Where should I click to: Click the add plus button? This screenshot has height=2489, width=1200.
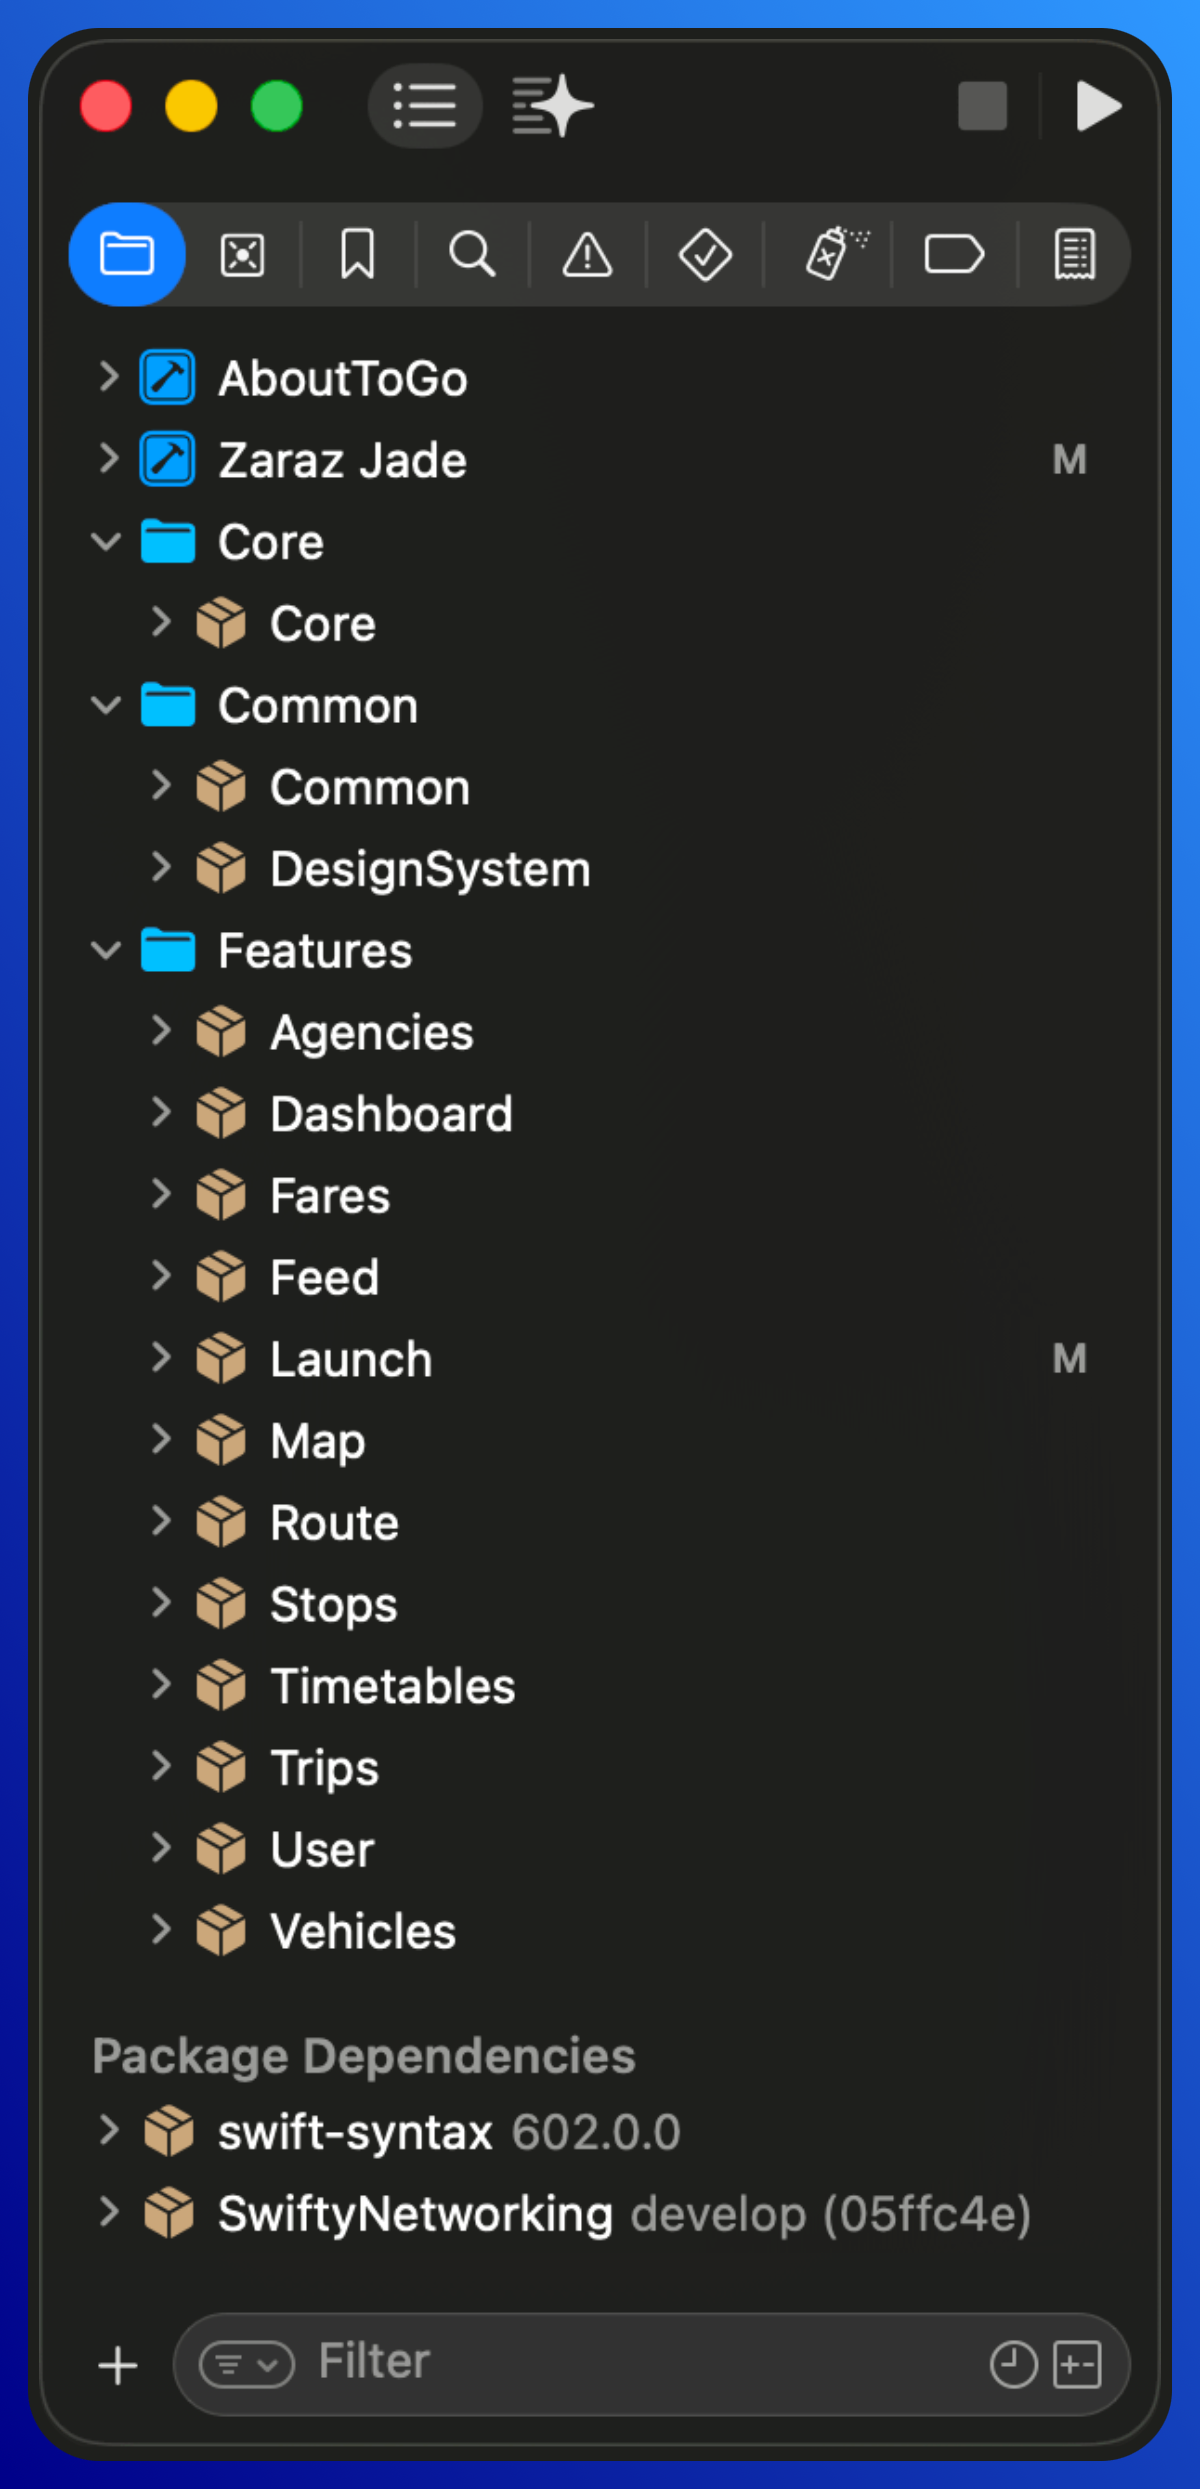click(x=118, y=2365)
